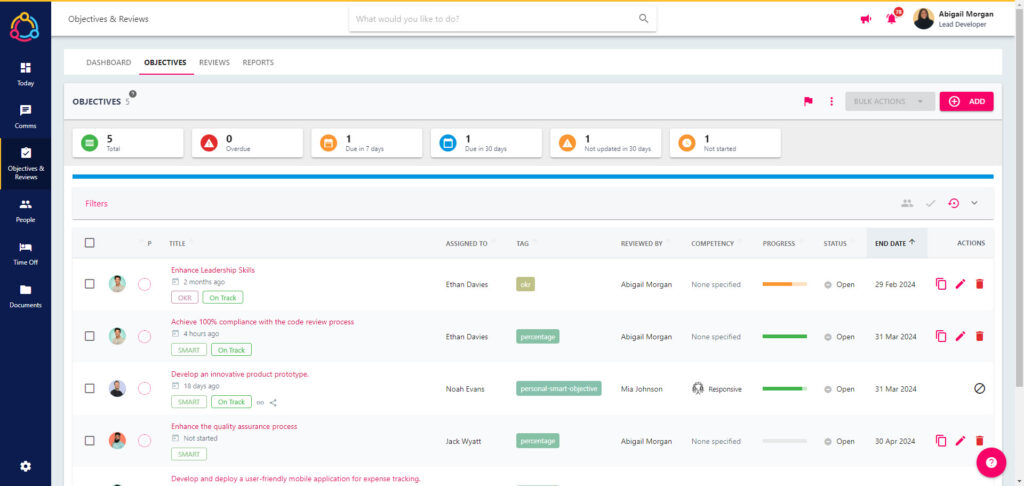The width and height of the screenshot is (1024, 486).
Task: Click the checkmark filter icon
Action: (x=931, y=203)
